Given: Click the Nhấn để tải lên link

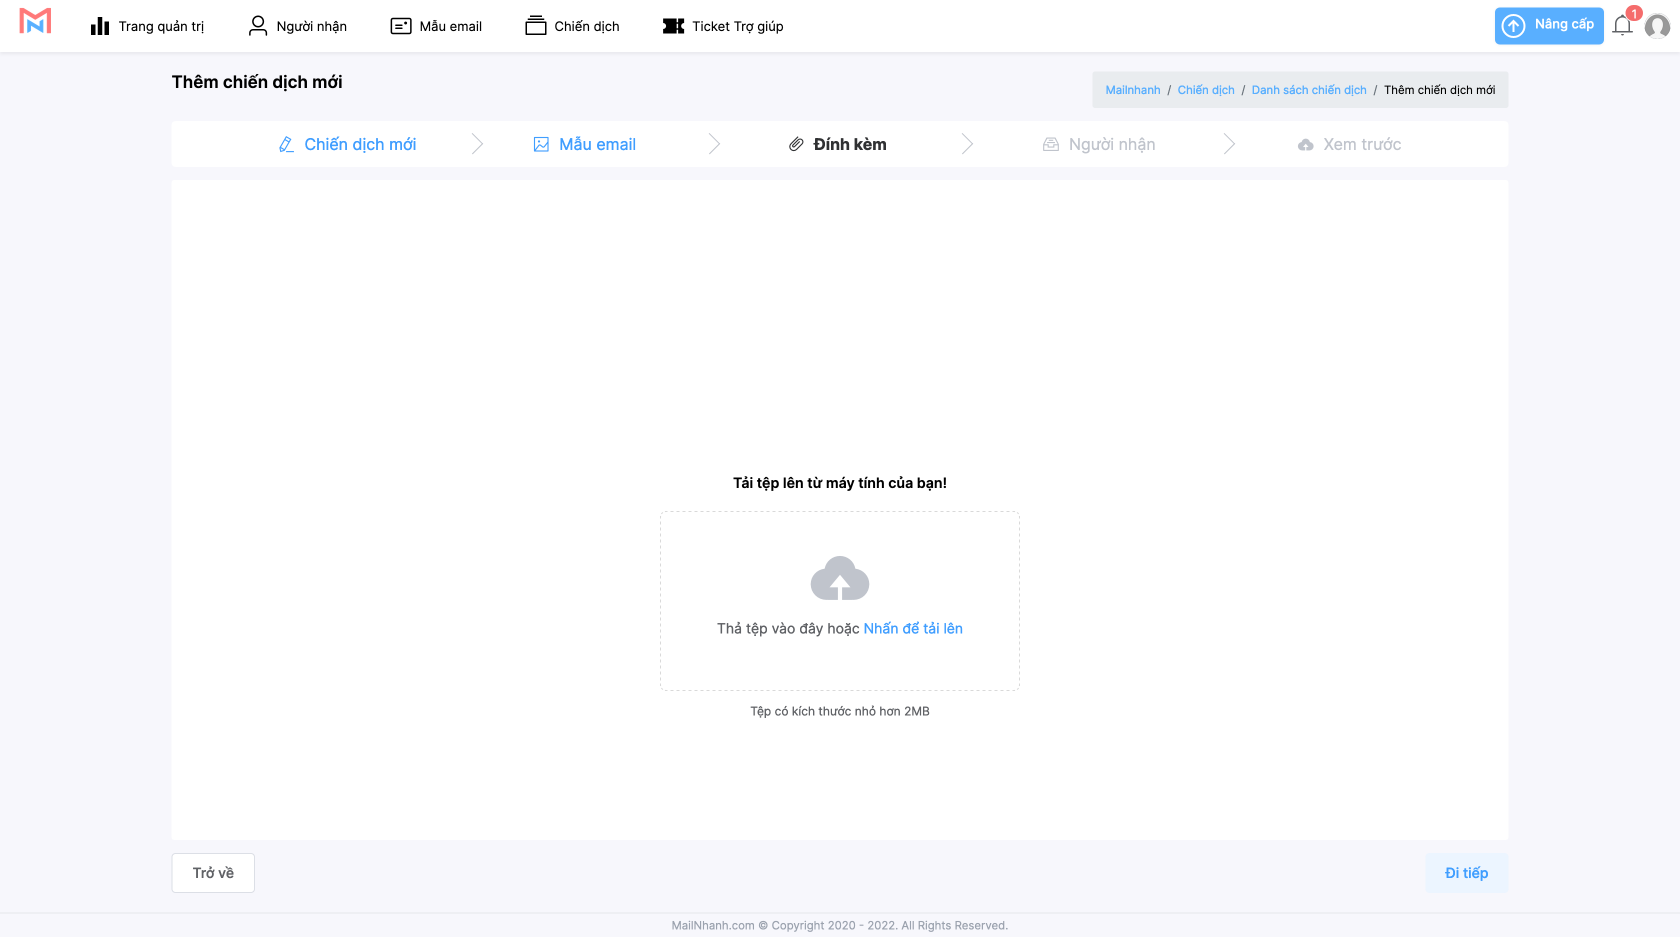Looking at the screenshot, I should (x=912, y=629).
